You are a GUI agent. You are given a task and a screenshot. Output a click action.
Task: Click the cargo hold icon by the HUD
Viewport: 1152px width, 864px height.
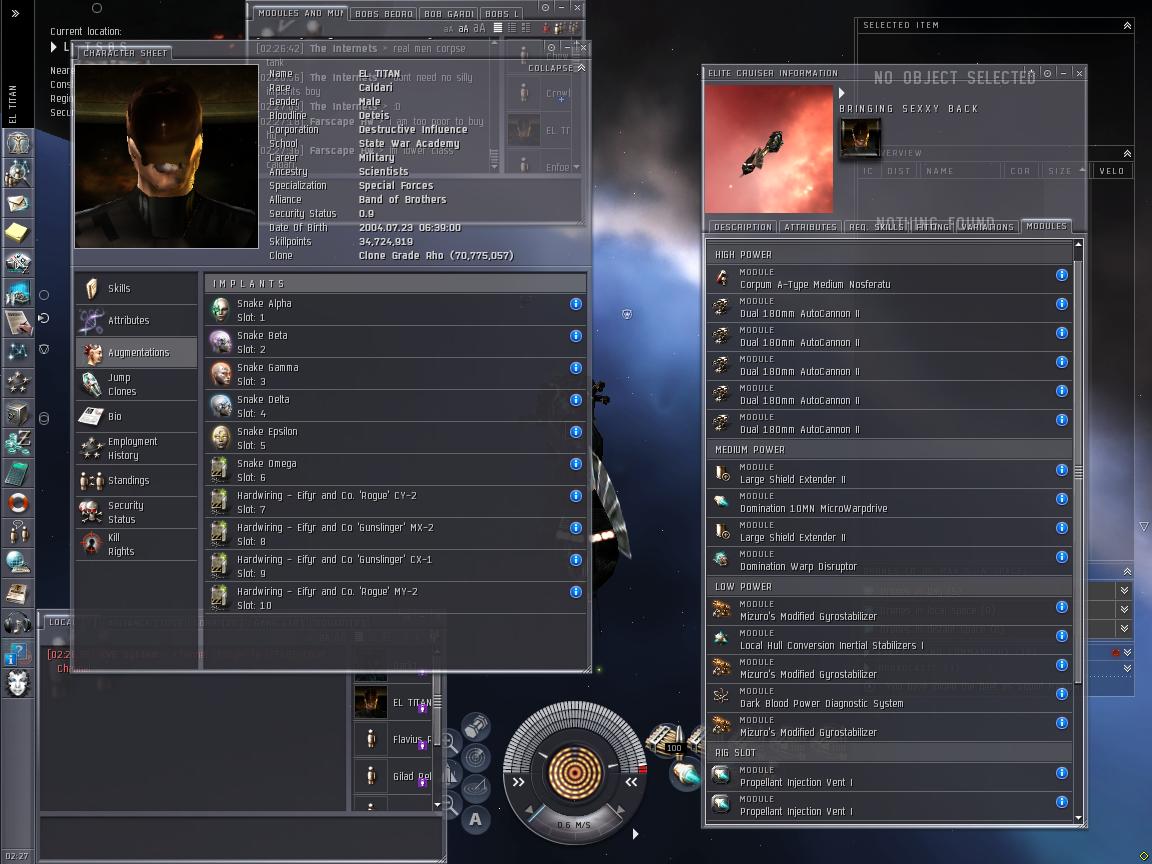pos(476,726)
